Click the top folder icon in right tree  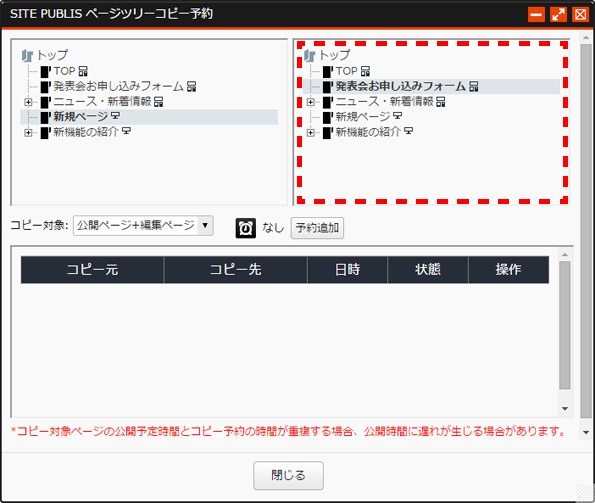(310, 56)
